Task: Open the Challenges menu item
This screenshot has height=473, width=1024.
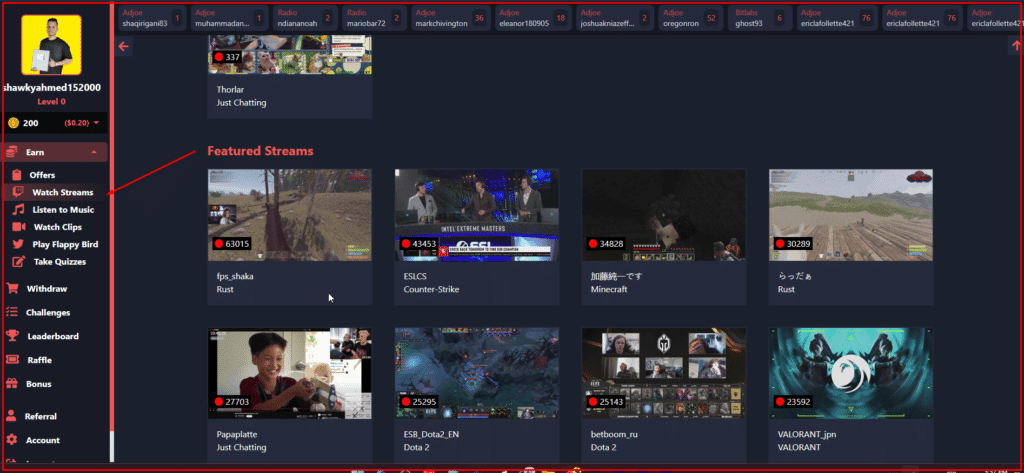Action: pyautogui.click(x=48, y=312)
